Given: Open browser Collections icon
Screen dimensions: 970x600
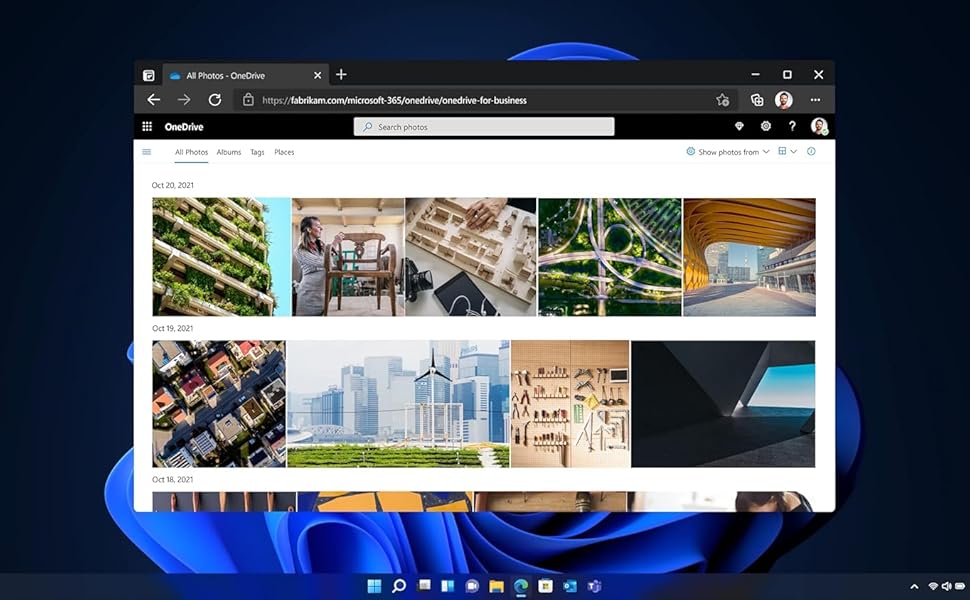Looking at the screenshot, I should point(757,100).
